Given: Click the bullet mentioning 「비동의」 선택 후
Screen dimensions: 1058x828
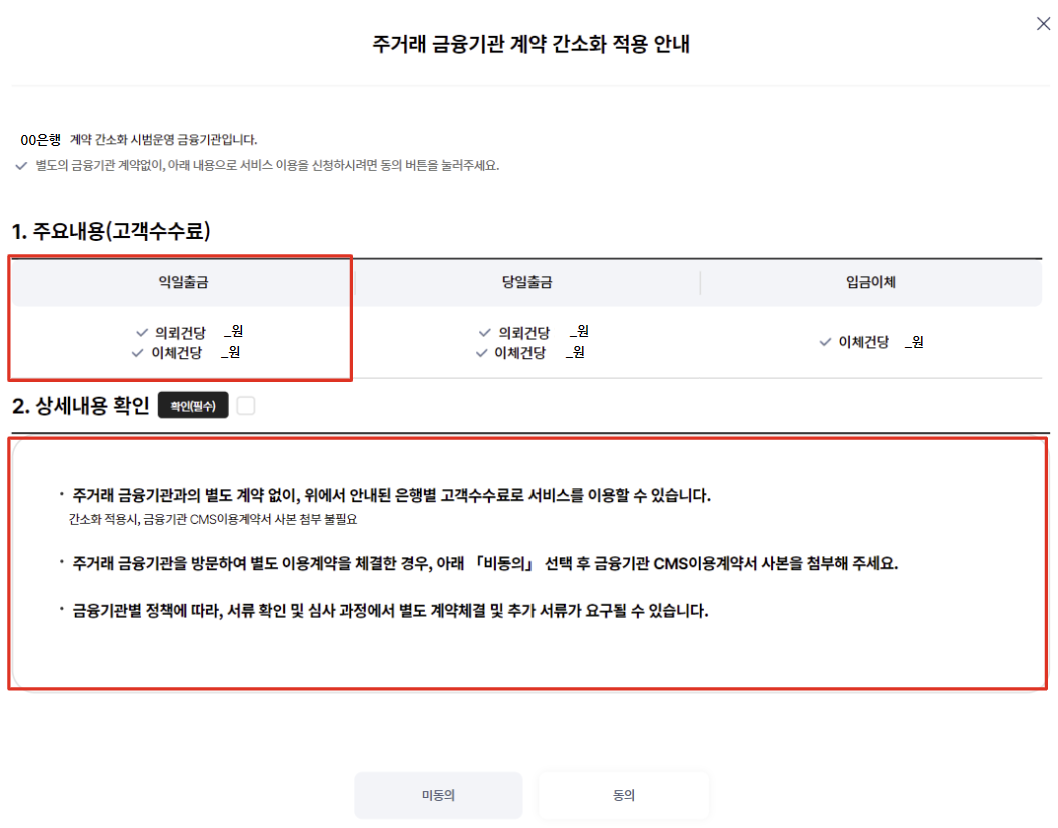Looking at the screenshot, I should [485, 563].
